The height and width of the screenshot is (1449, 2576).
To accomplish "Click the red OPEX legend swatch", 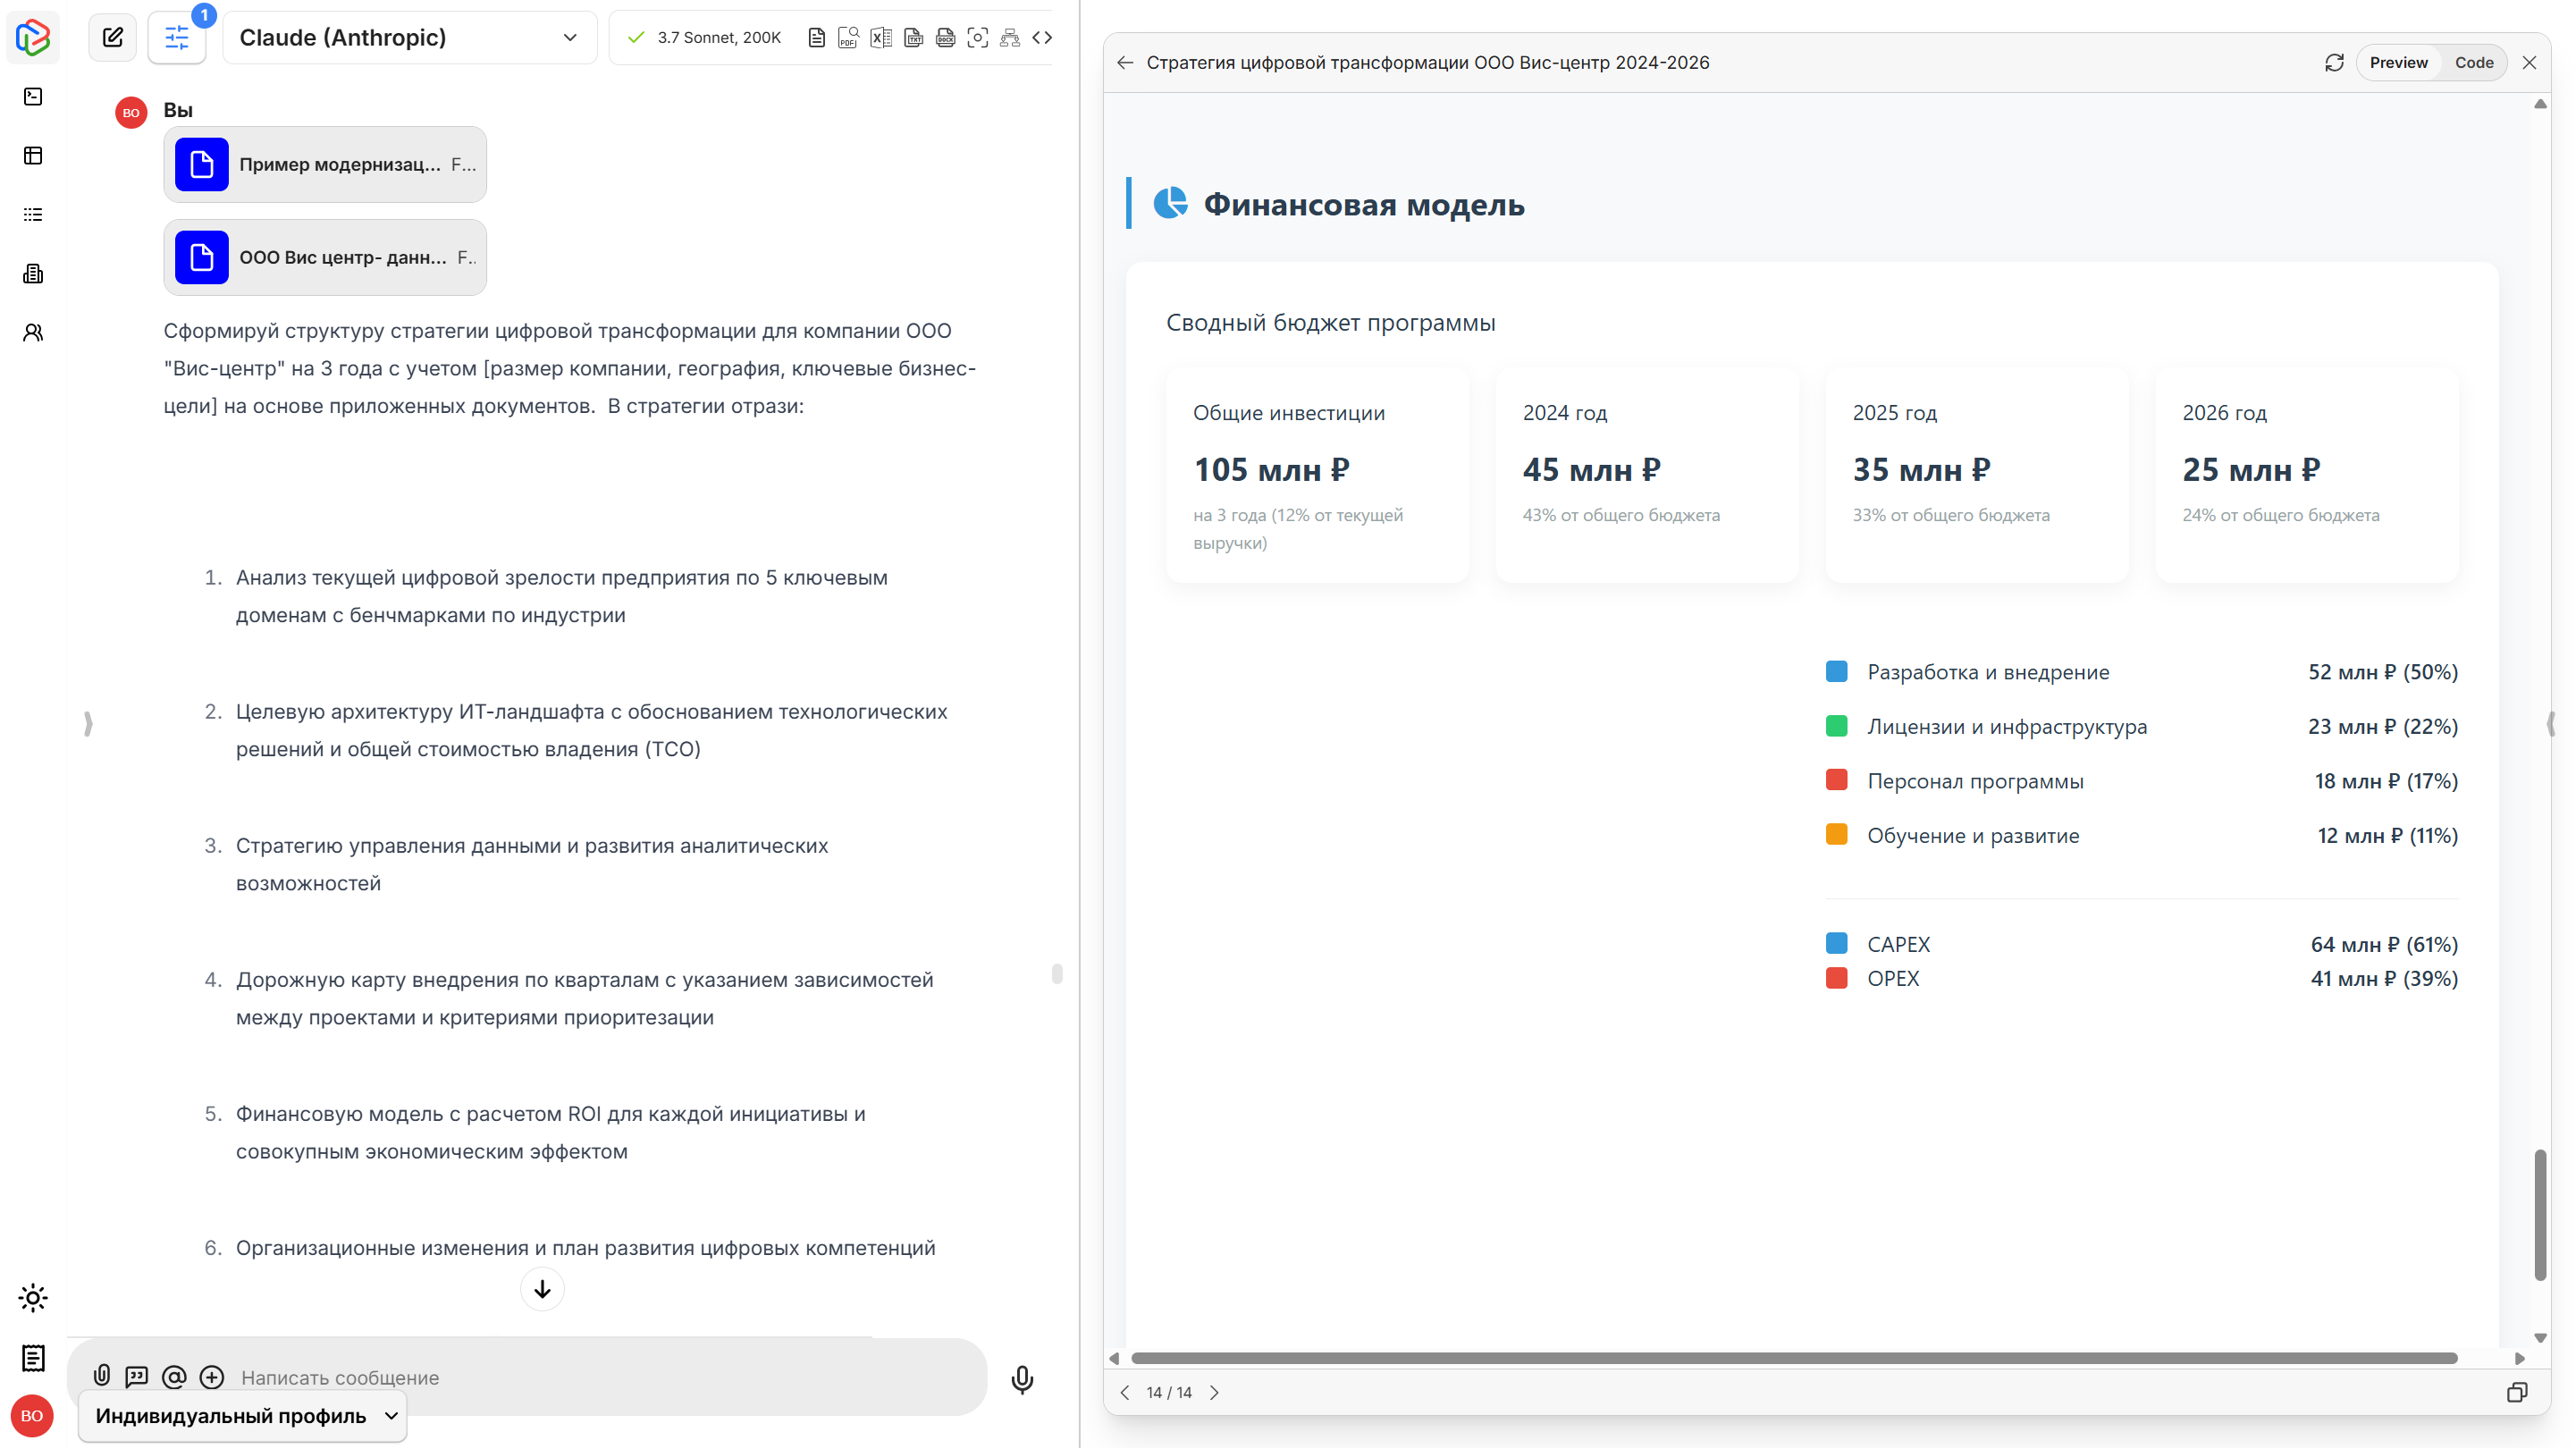I will tap(1837, 978).
